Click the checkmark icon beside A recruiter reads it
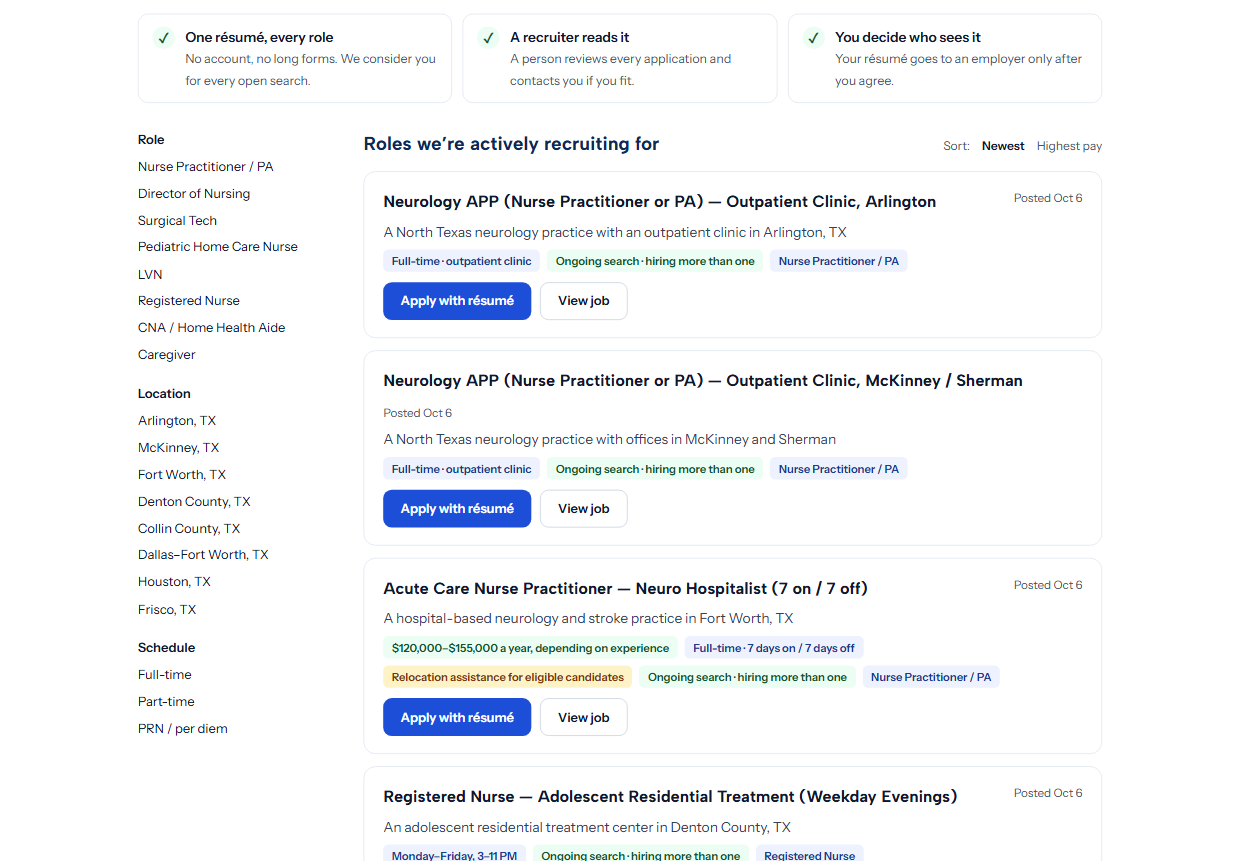Viewport: 1240px width, 861px height. pyautogui.click(x=488, y=38)
